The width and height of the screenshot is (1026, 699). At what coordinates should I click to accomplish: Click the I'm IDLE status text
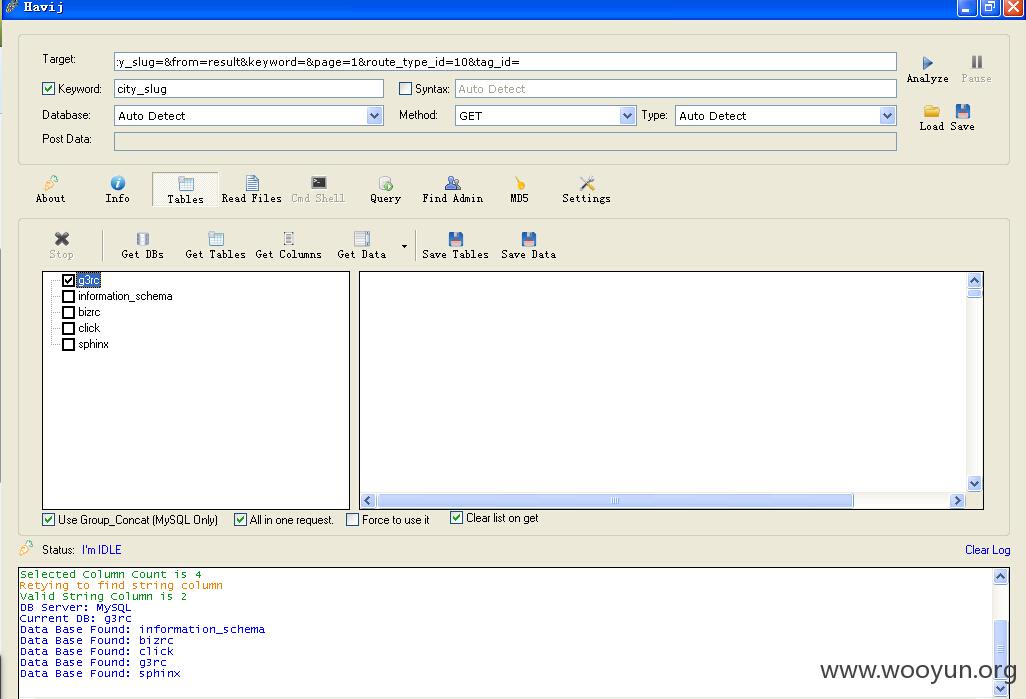[101, 550]
